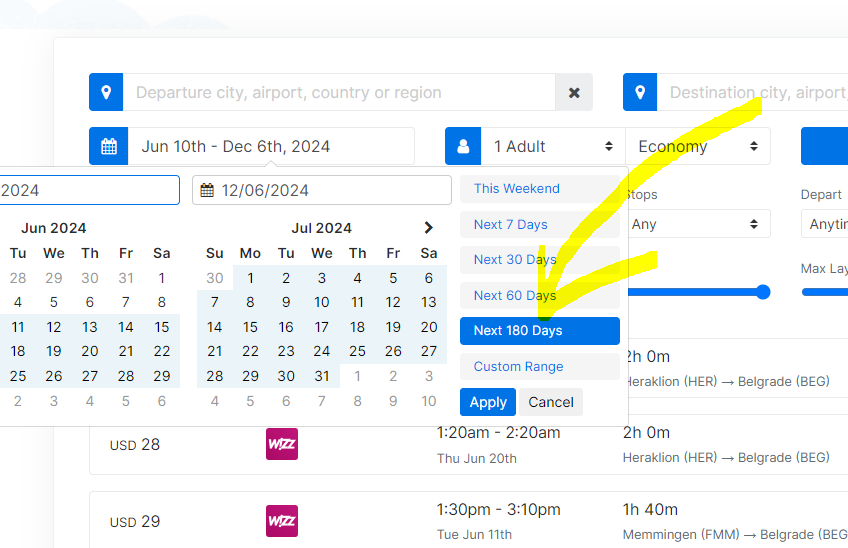This screenshot has height=548, width=848.
Task: Click the 1:30pm - 3:10pm flight time
Action: (x=499, y=510)
